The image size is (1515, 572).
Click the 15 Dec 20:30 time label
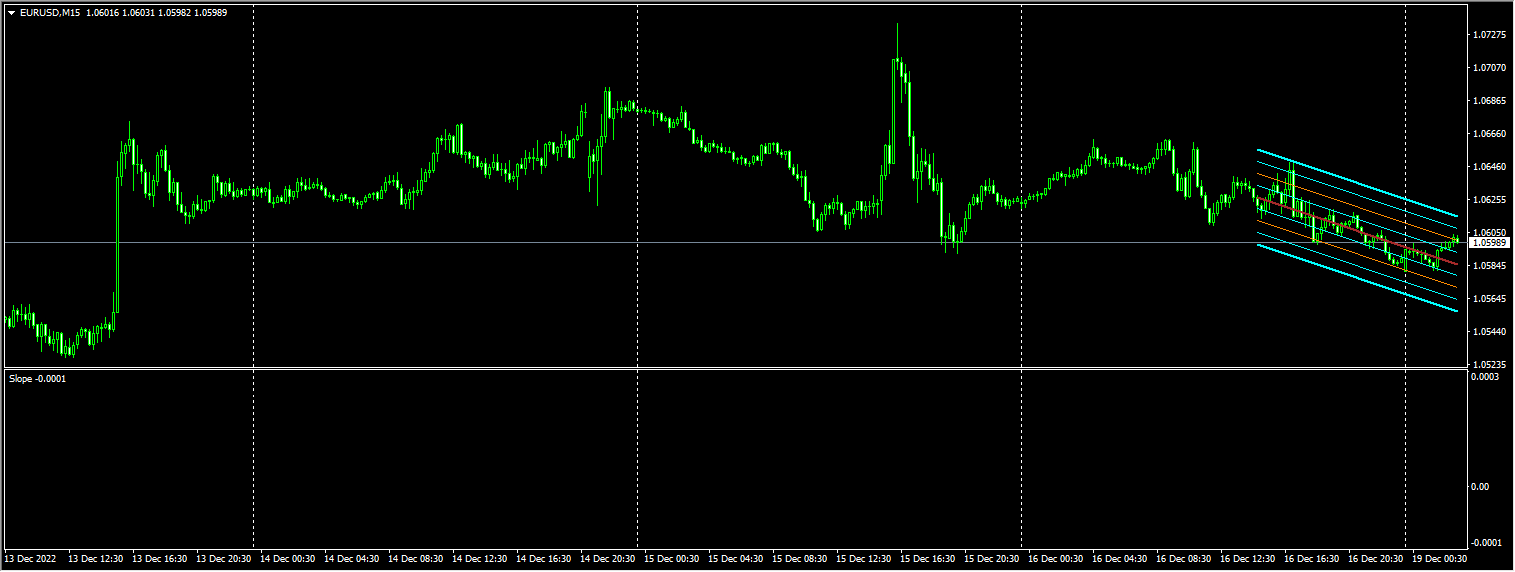(992, 559)
